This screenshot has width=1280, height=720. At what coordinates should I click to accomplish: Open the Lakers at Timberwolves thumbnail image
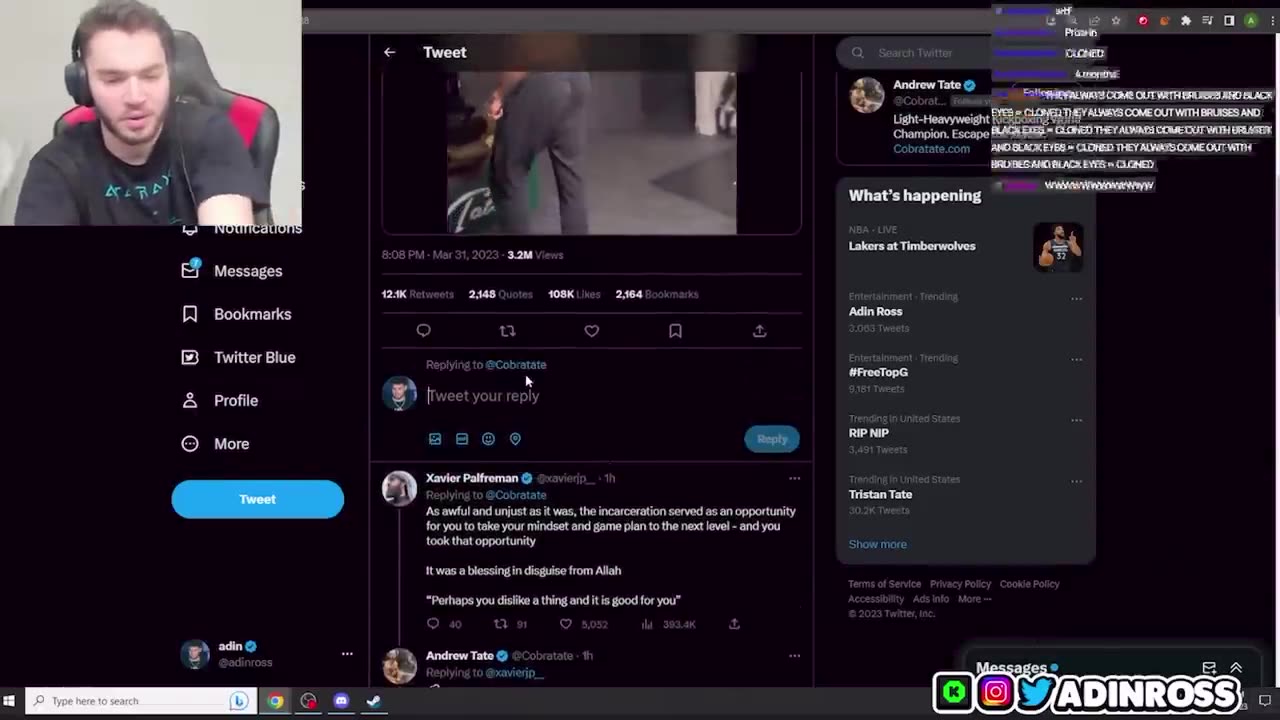point(1058,247)
